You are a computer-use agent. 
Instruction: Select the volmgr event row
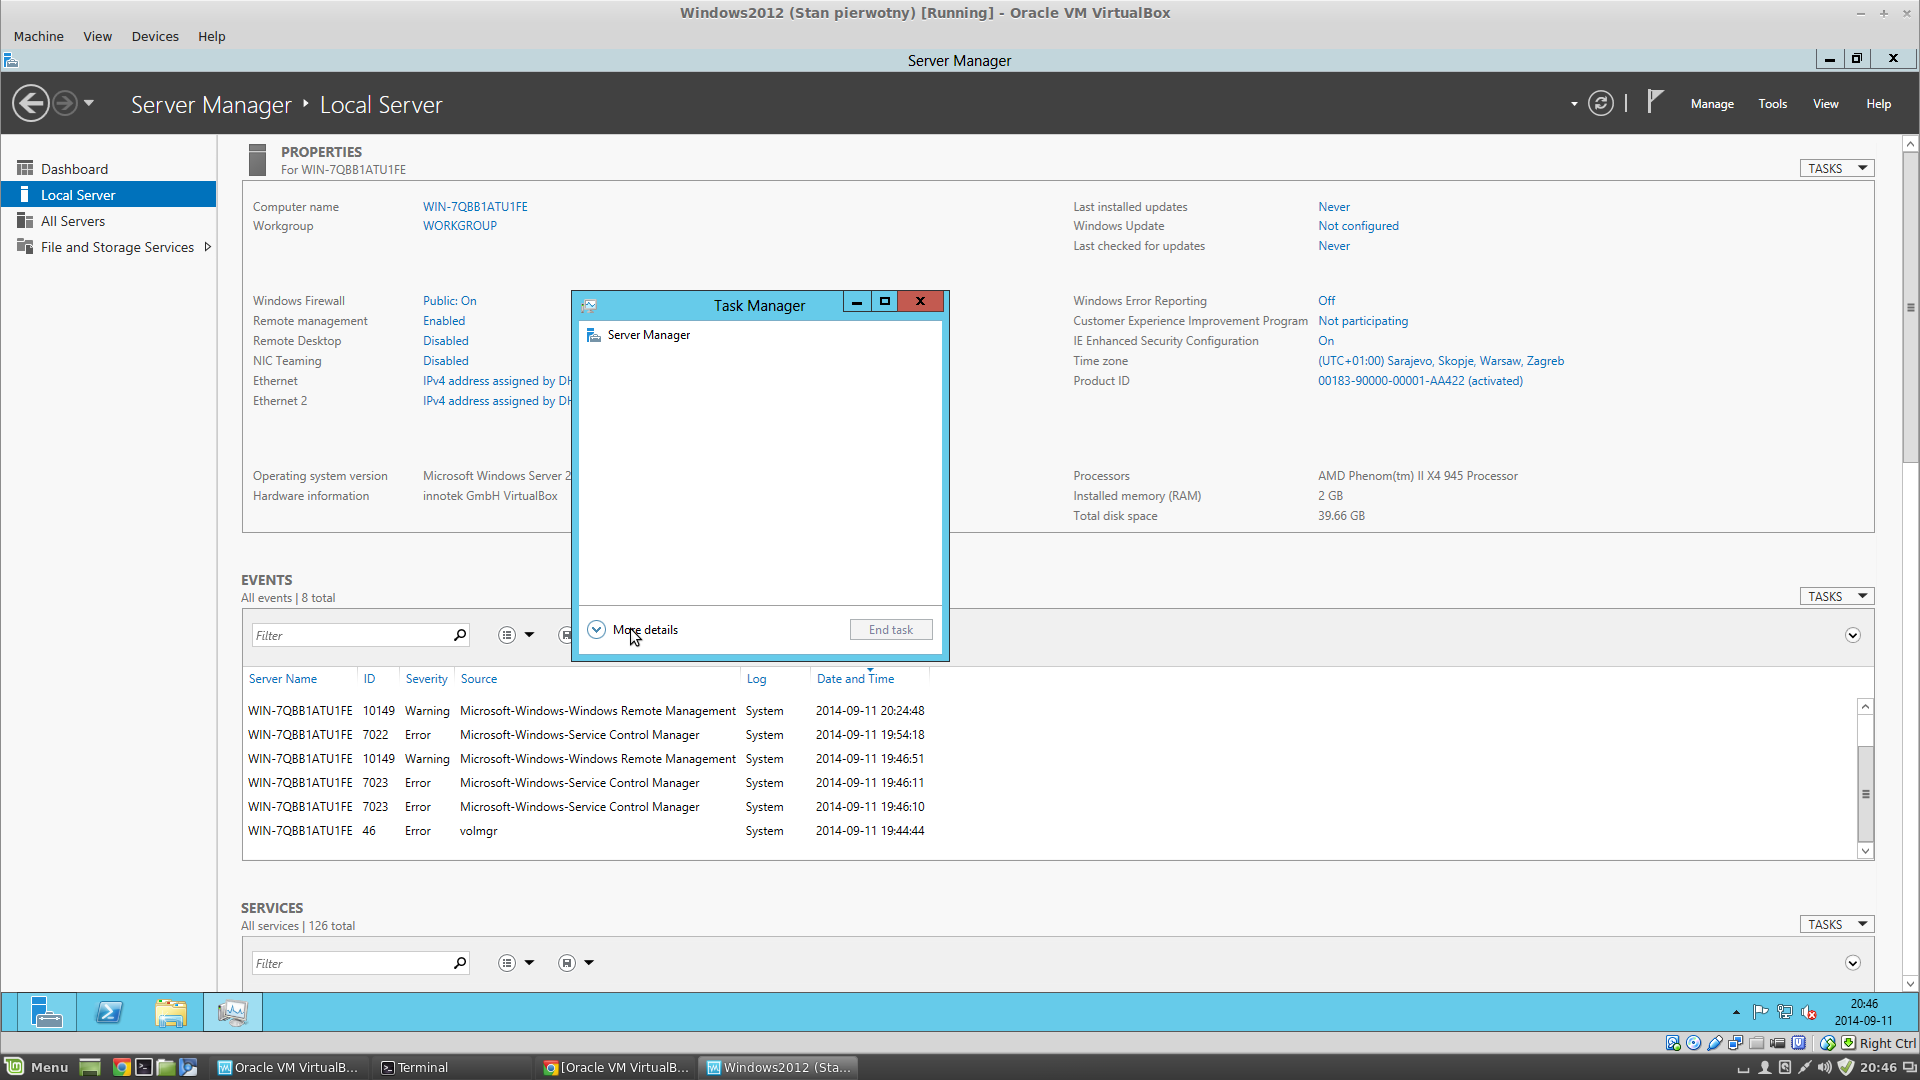(586, 831)
